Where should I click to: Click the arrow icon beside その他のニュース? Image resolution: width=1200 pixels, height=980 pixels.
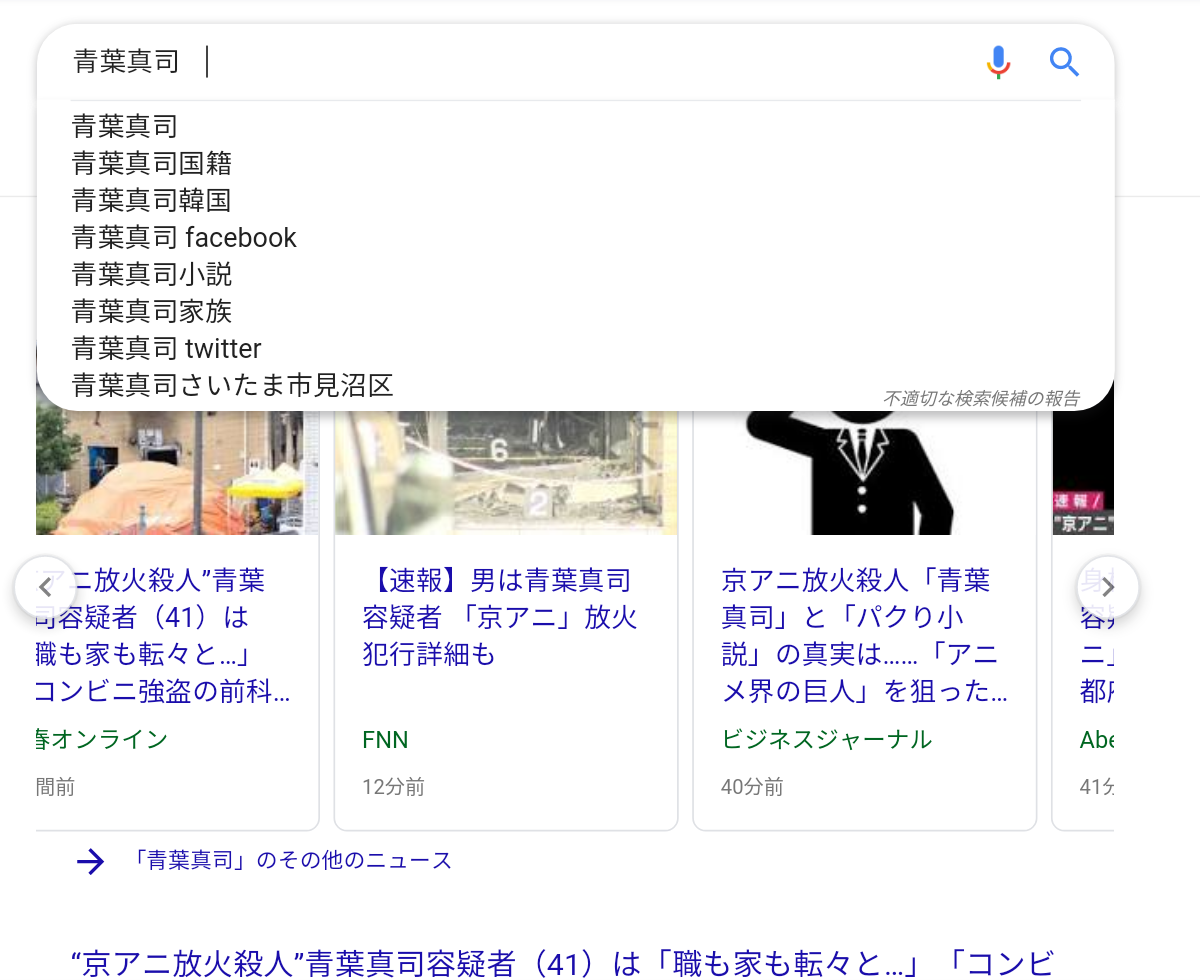91,861
